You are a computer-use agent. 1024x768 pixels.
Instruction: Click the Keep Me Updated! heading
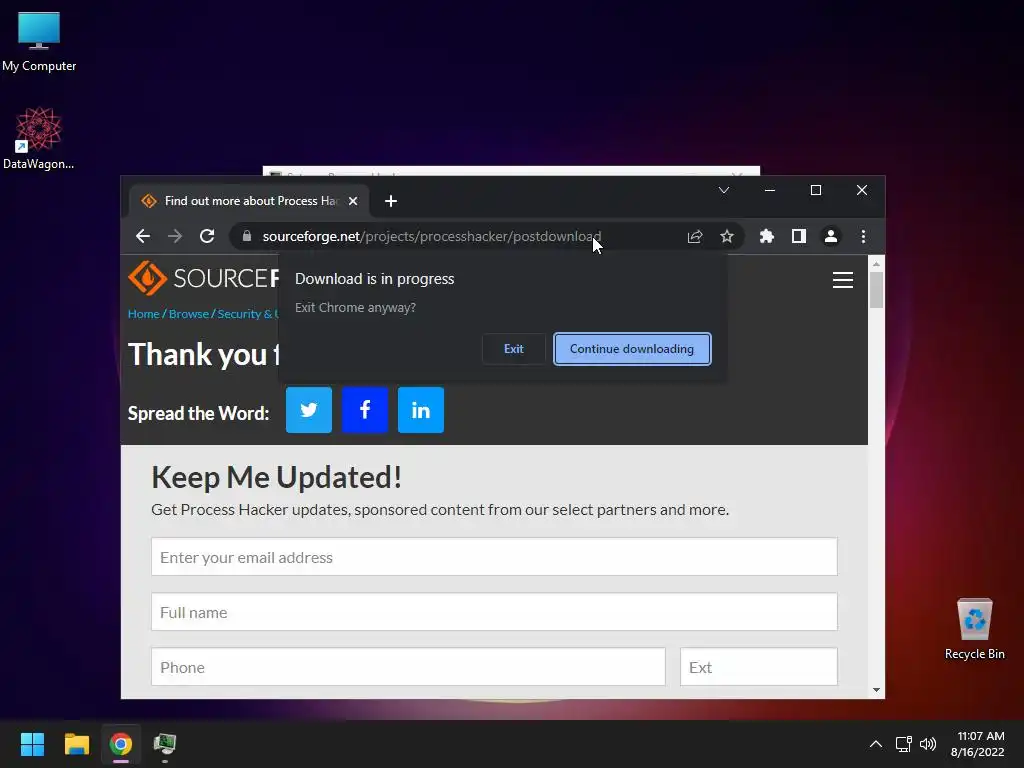pyautogui.click(x=276, y=477)
